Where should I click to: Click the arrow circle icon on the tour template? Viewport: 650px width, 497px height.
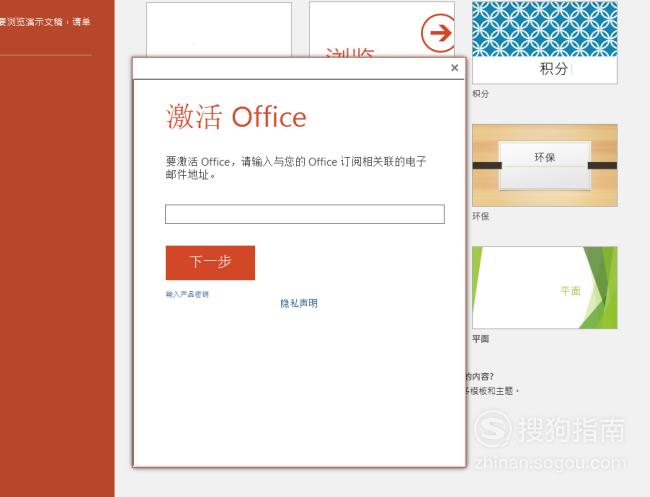coord(438,33)
